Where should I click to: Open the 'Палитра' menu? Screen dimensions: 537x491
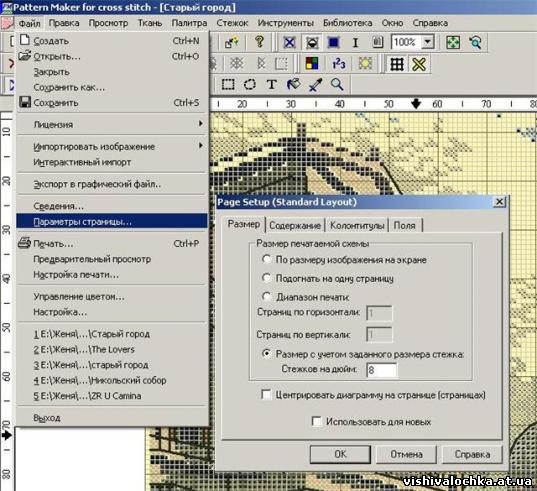pos(189,23)
